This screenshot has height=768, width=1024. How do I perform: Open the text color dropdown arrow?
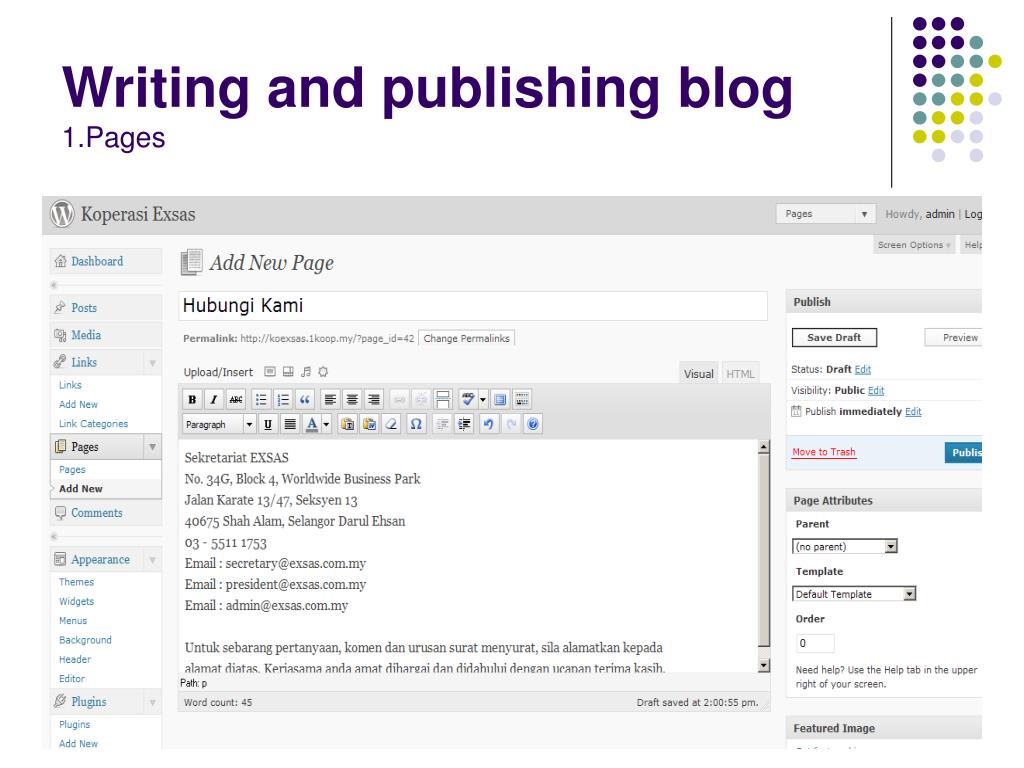tap(327, 424)
